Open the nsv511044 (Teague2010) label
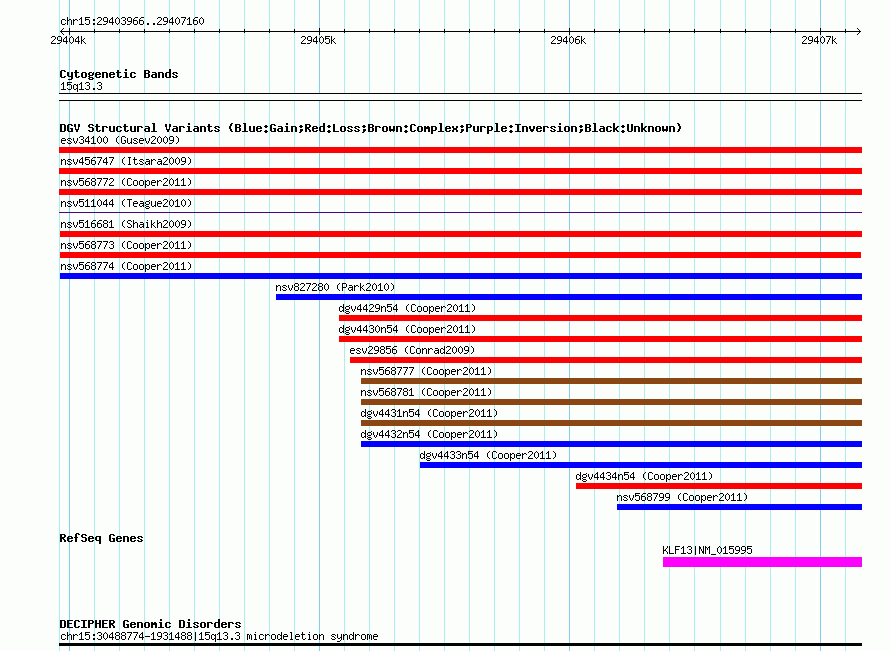The height and width of the screenshot is (651, 890). pos(126,203)
